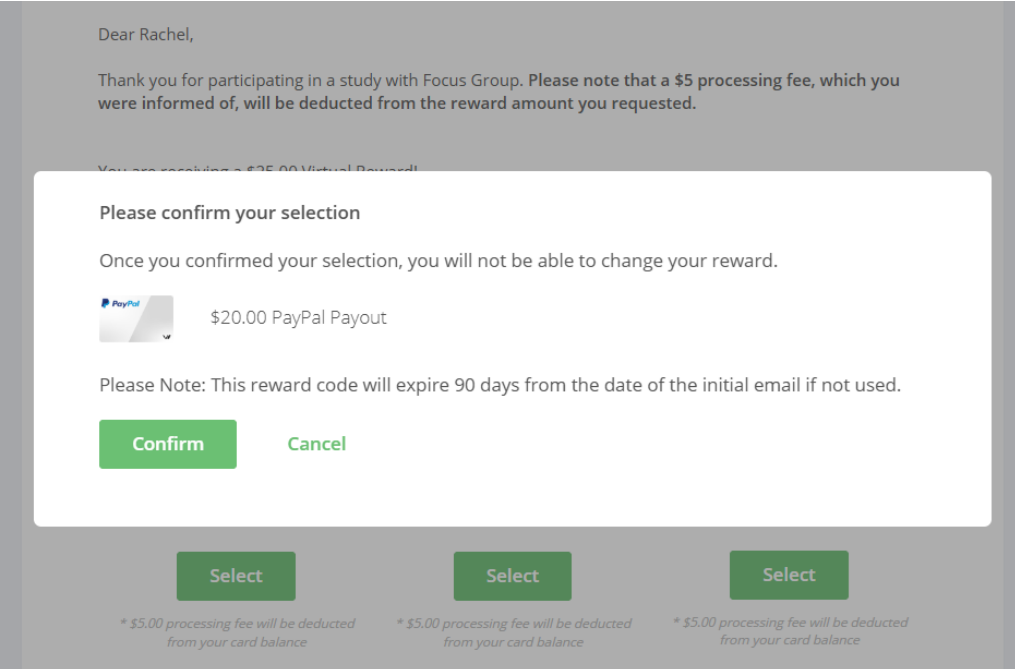Click processing fee footnote under middle Select

click(x=513, y=633)
